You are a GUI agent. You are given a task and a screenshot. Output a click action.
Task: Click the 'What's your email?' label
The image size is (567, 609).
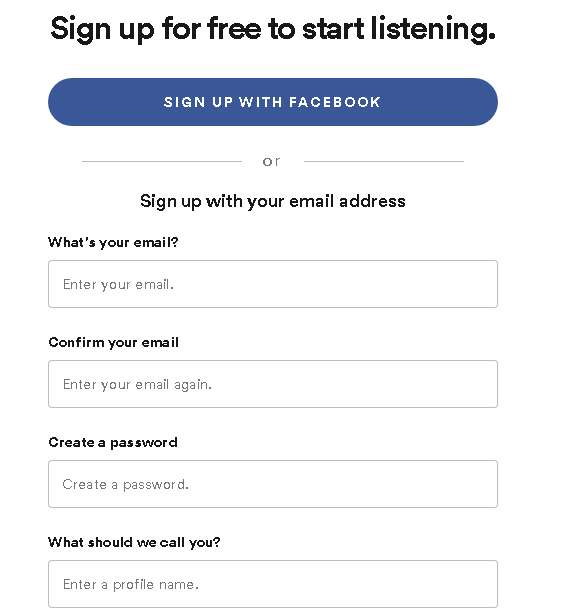[x=113, y=242]
